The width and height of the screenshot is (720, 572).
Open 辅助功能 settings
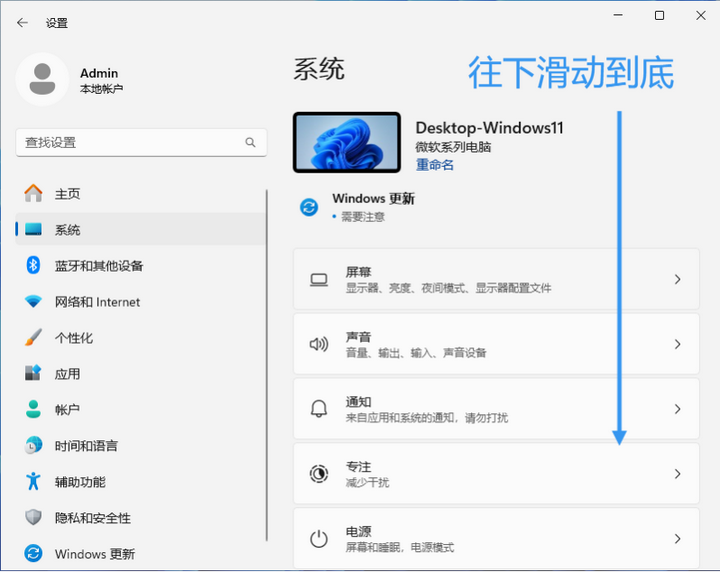click(141, 482)
